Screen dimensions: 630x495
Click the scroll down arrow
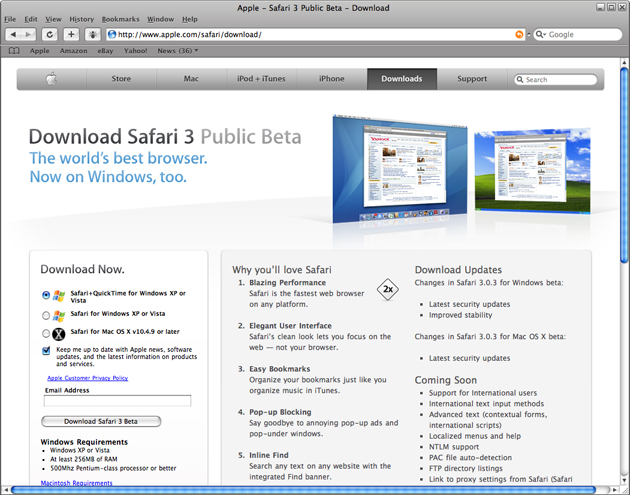pos(624,481)
